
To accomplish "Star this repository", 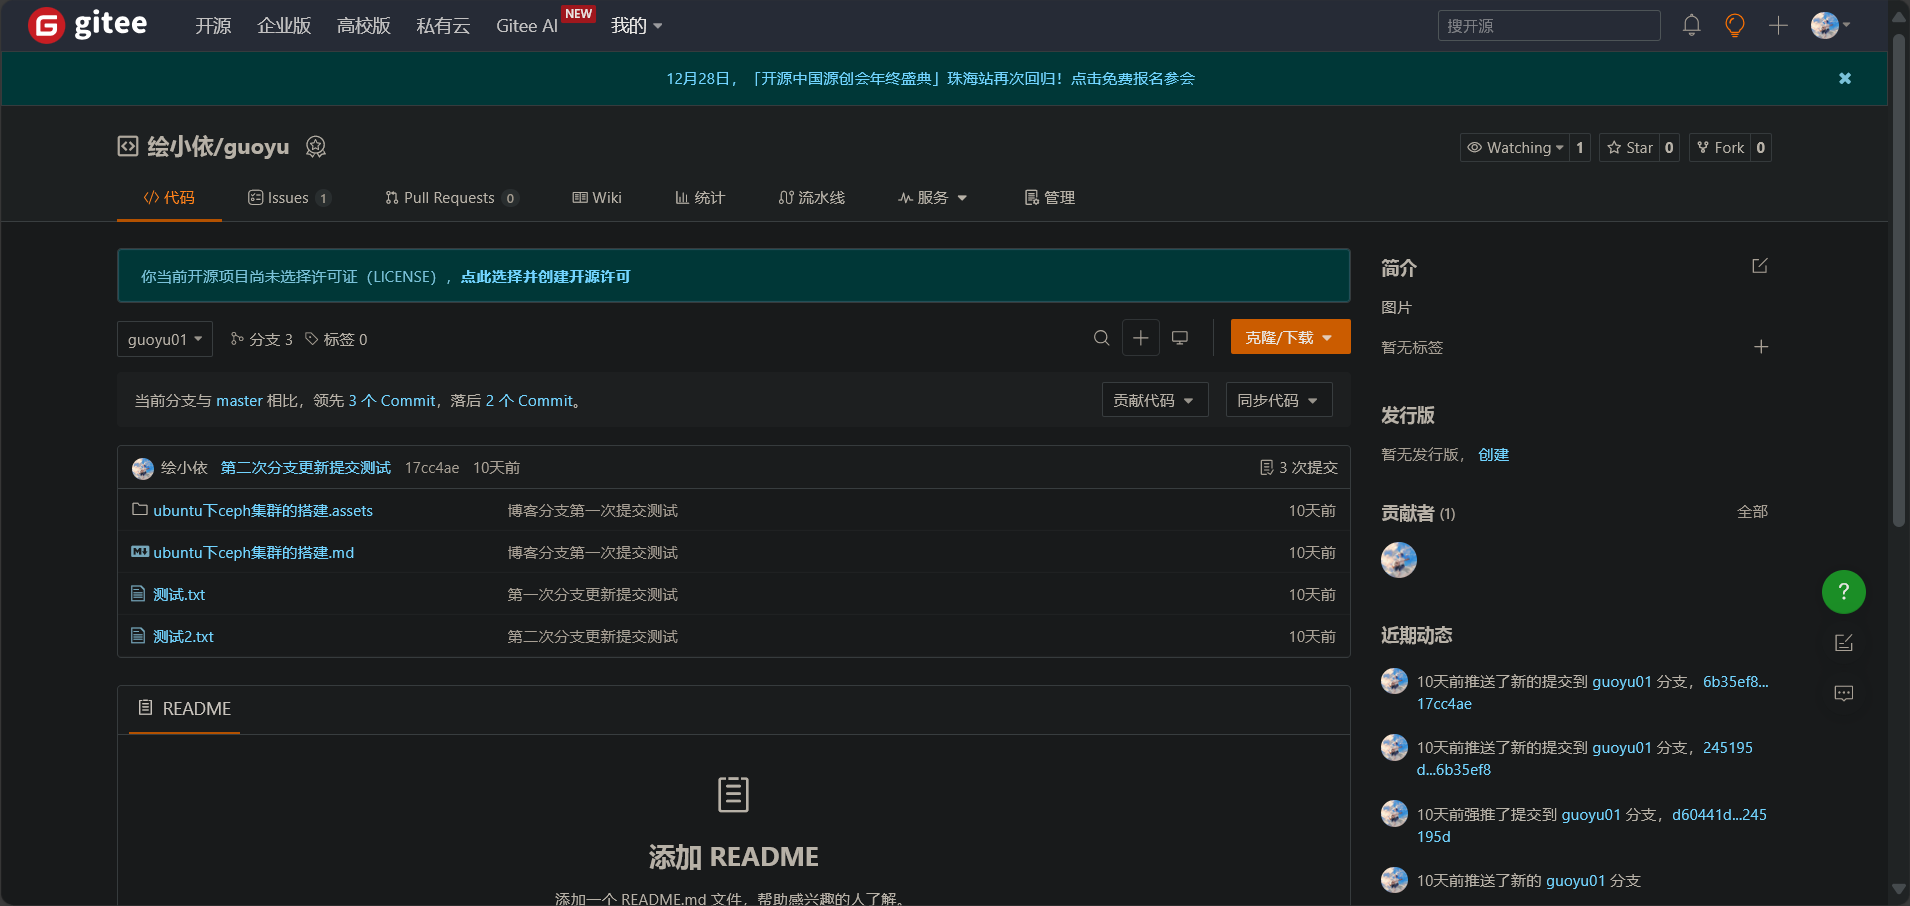I will [1629, 147].
